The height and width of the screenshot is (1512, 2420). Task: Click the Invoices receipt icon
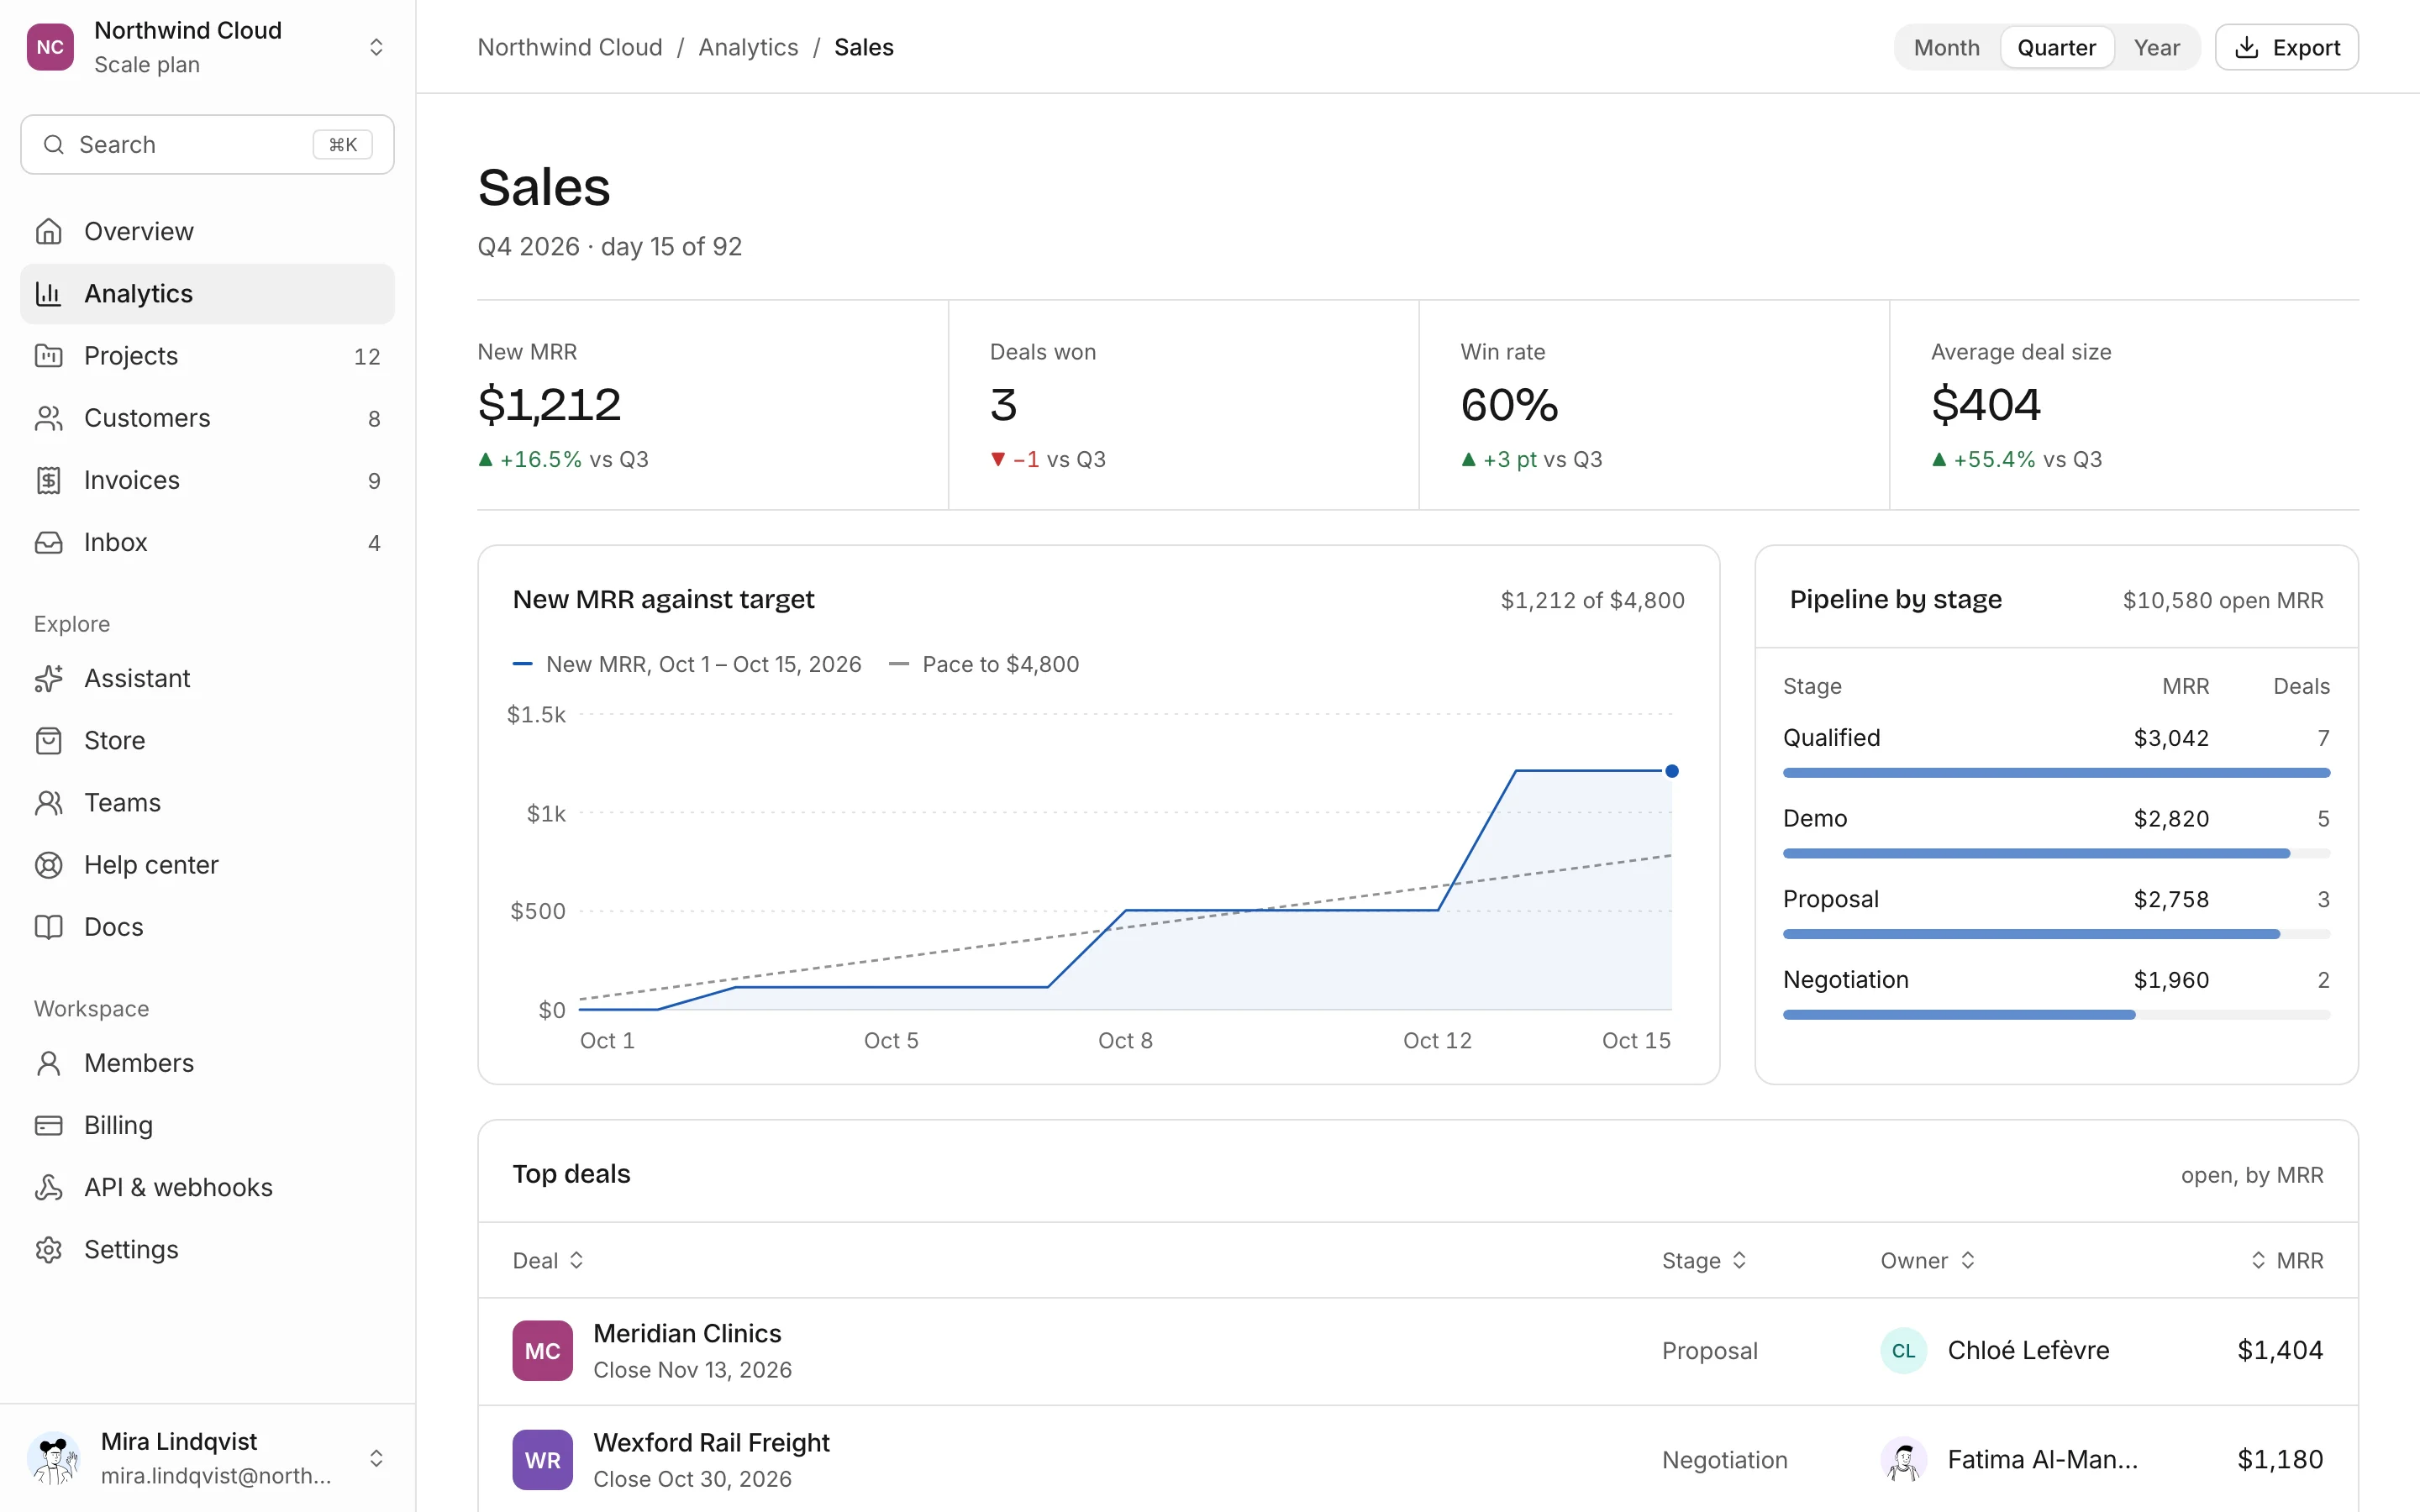pyautogui.click(x=48, y=480)
